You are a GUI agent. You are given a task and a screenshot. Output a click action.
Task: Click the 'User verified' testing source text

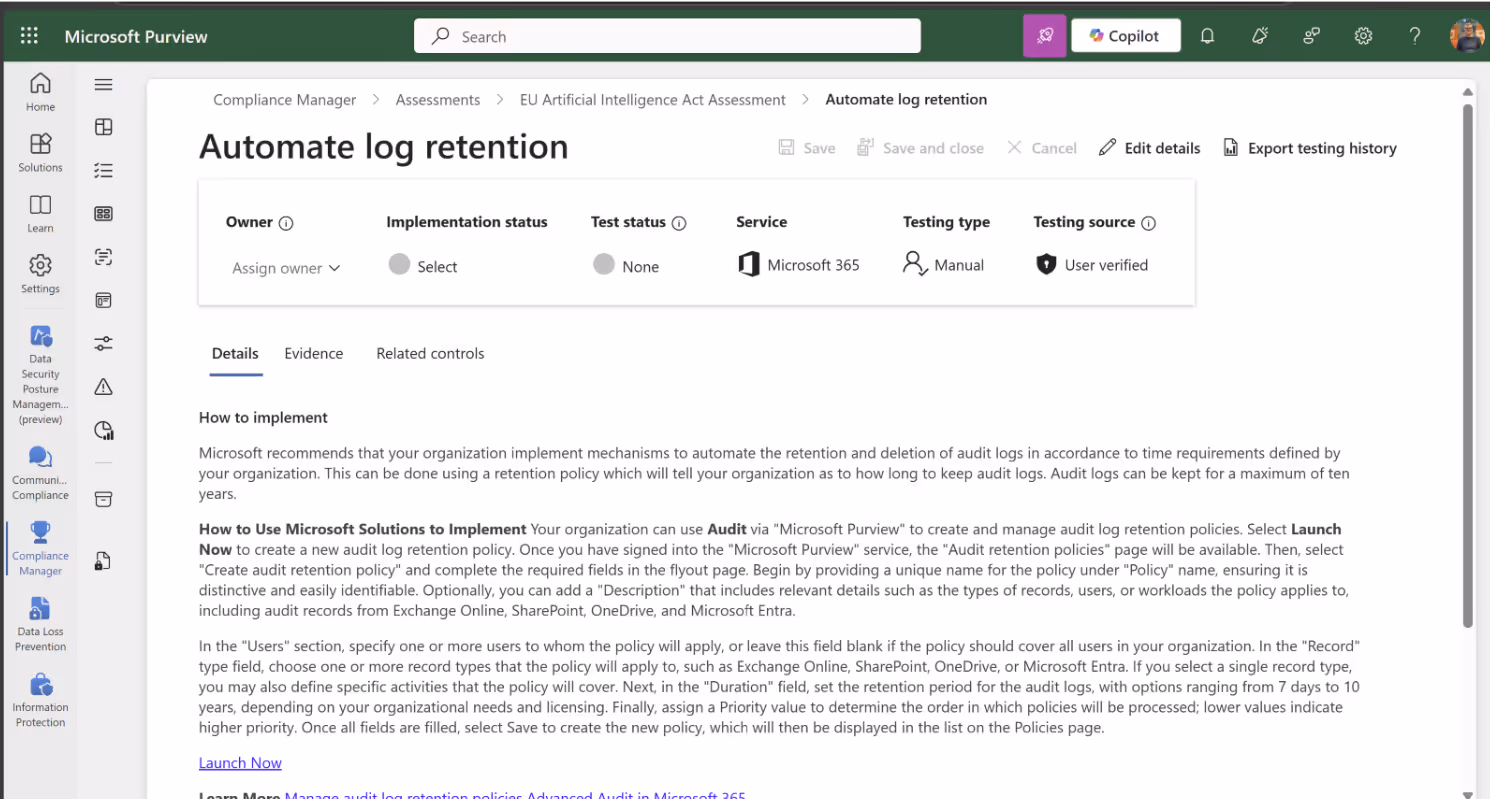pos(1106,265)
